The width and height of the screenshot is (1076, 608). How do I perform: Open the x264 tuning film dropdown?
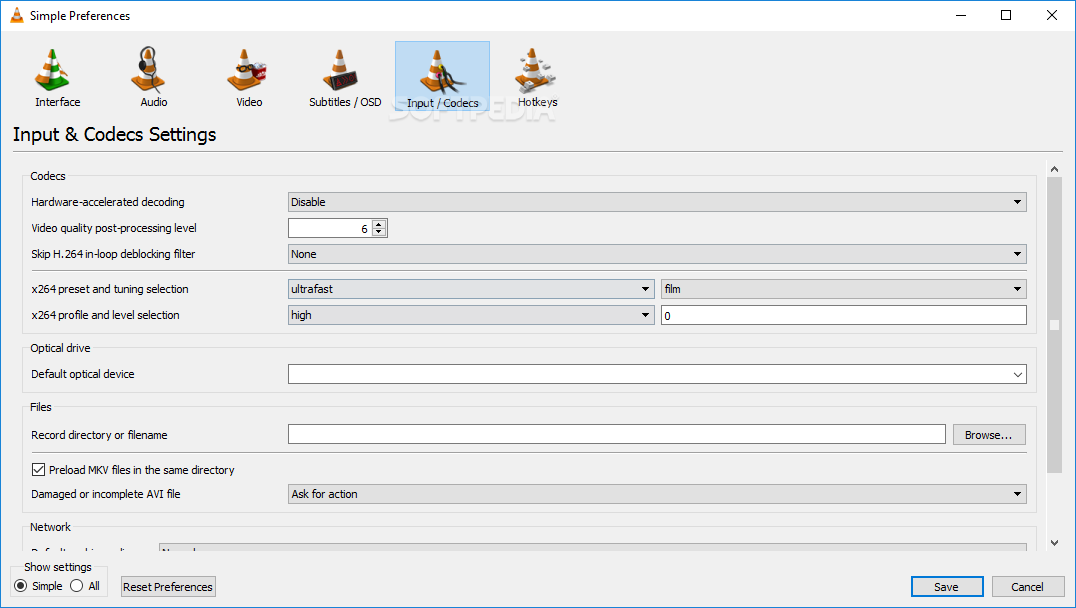[x=843, y=289]
